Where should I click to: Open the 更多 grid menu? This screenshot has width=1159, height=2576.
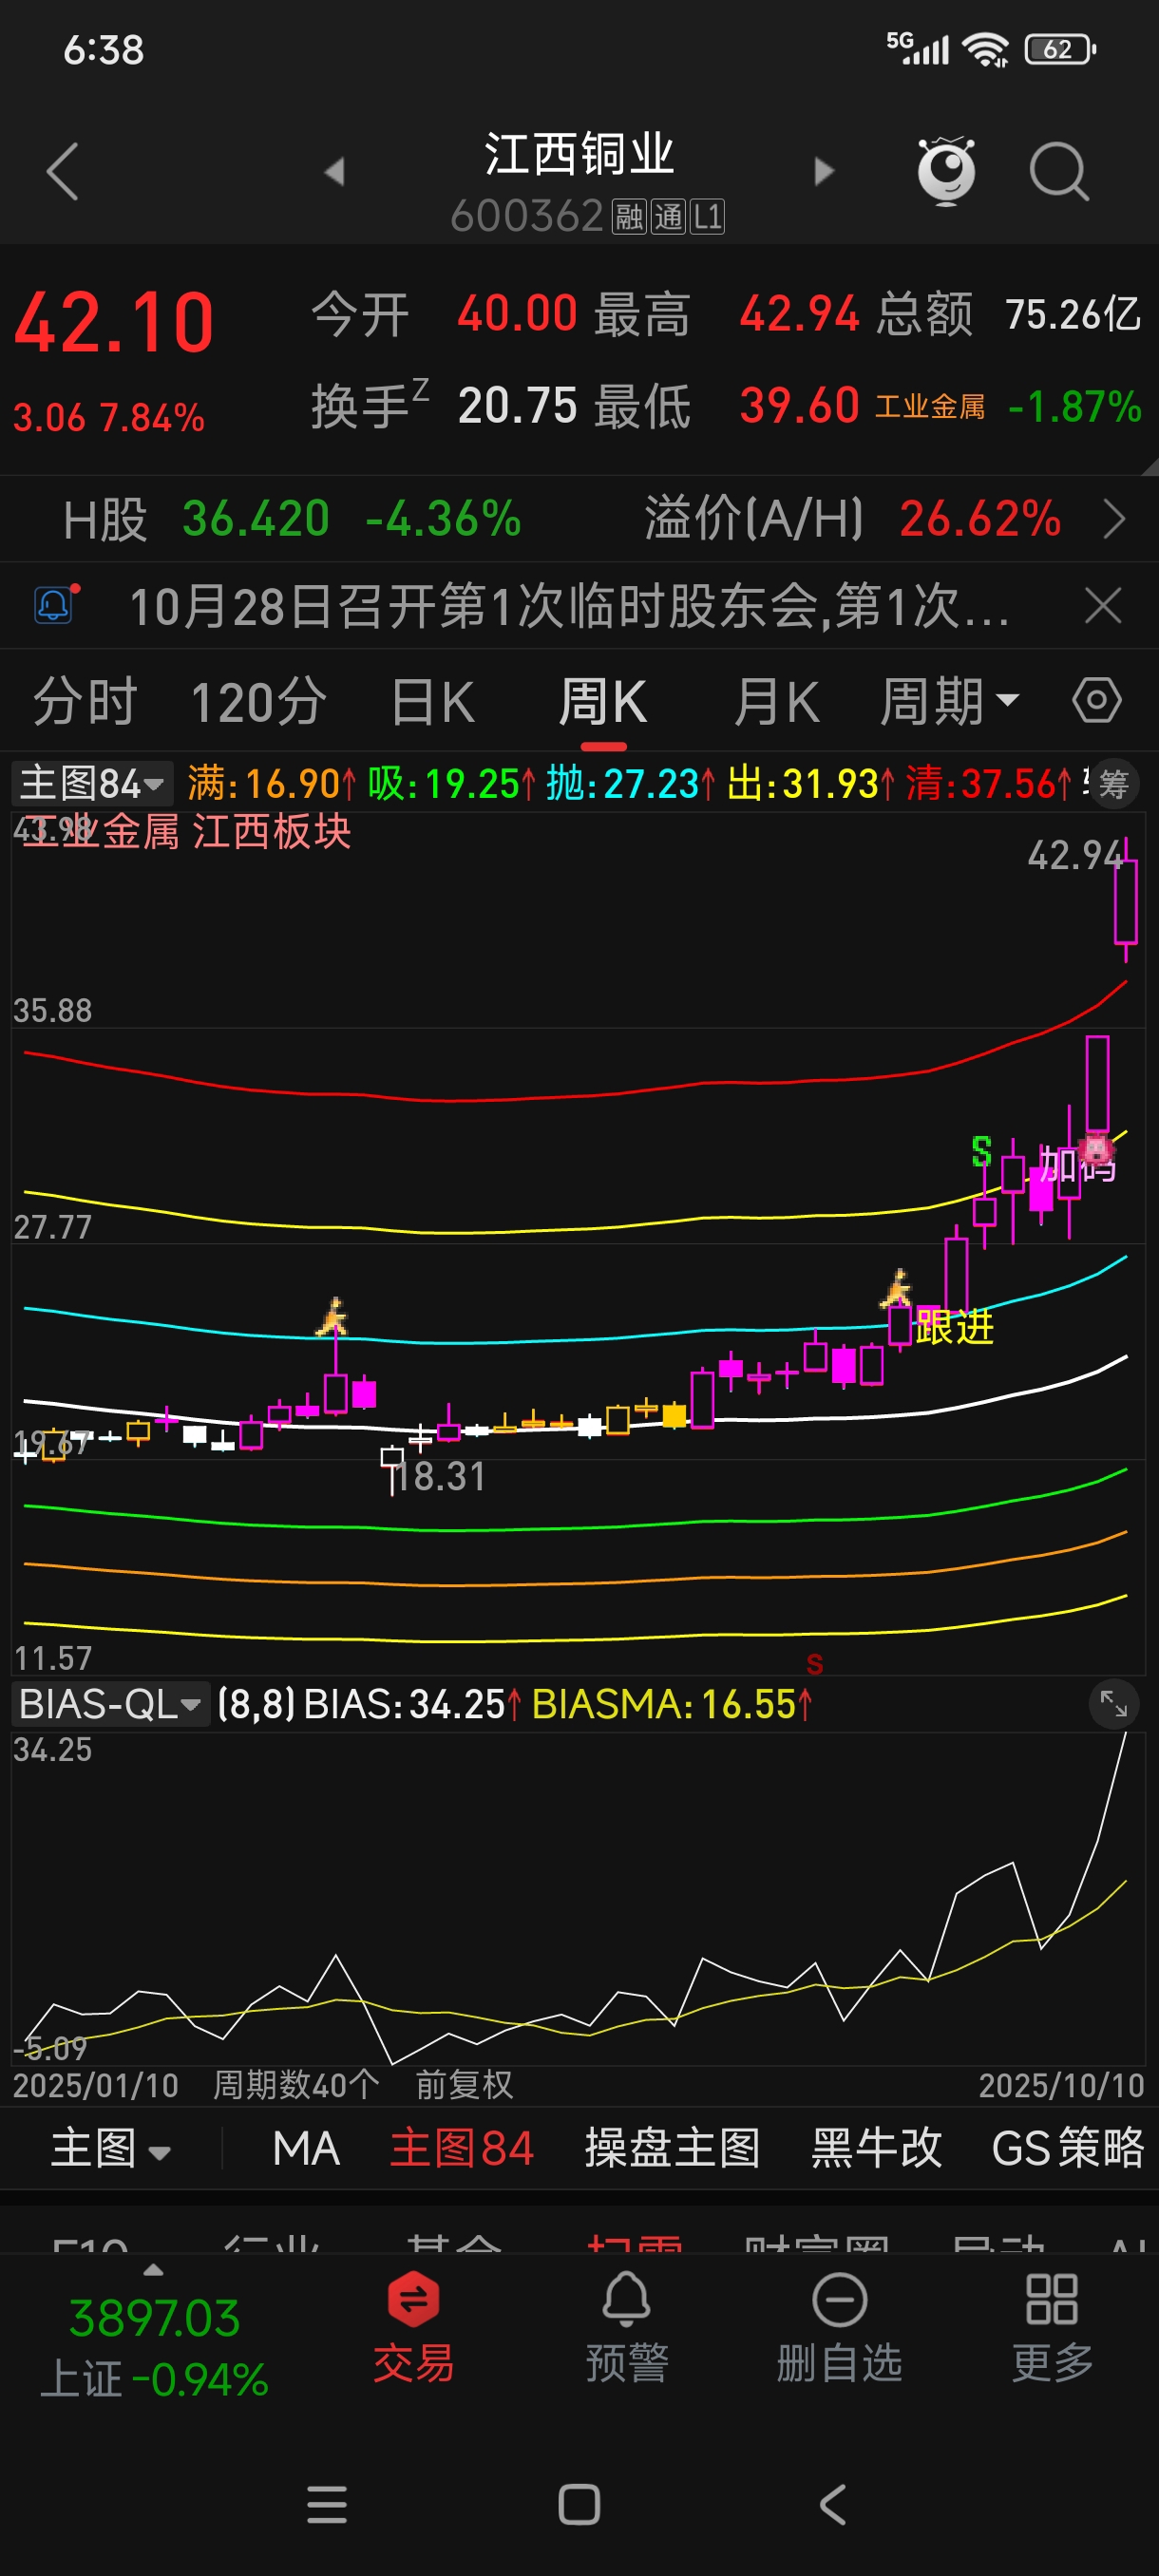(x=1051, y=2326)
